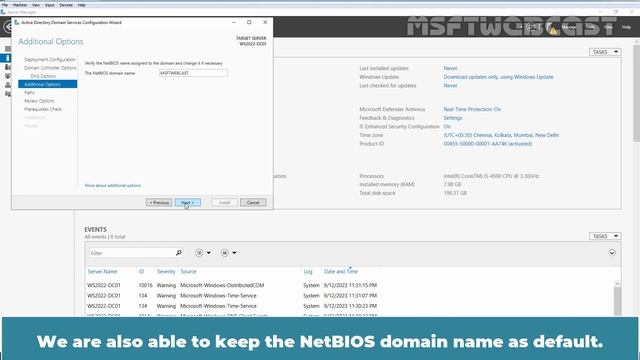Click the magnifier icon in the Events filter

(x=178, y=253)
